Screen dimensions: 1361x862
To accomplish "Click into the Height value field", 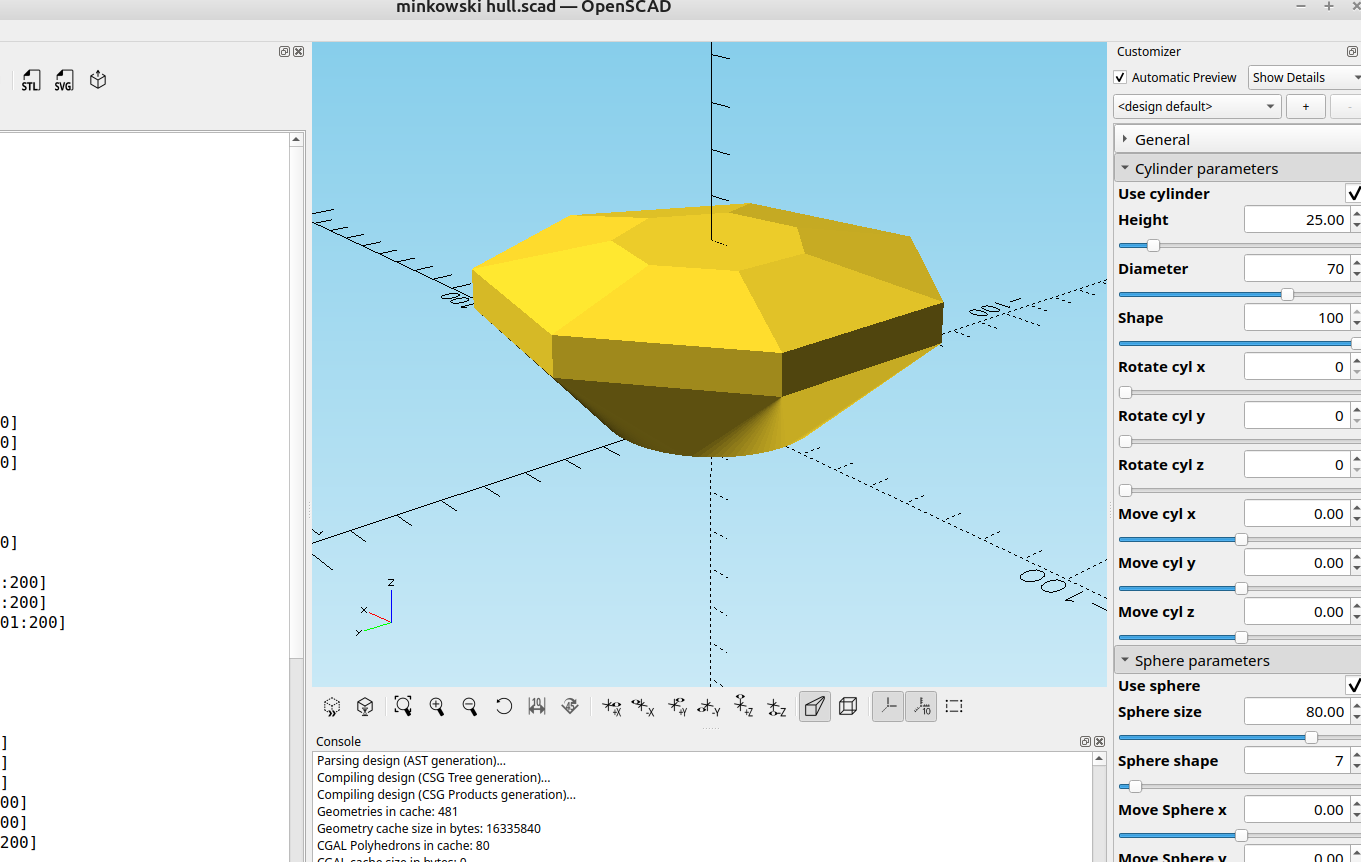I will click(x=1295, y=220).
